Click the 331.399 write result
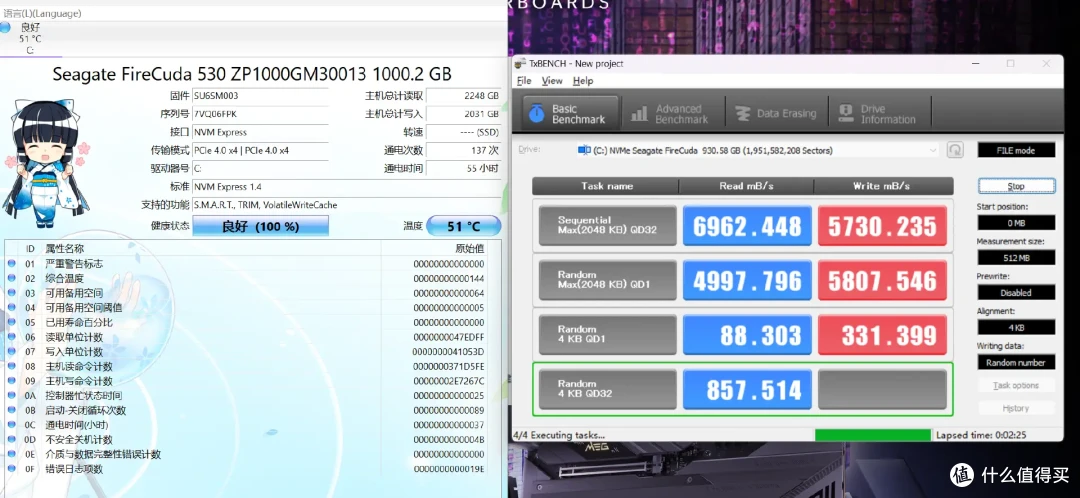This screenshot has height=498, width=1080. (x=882, y=334)
